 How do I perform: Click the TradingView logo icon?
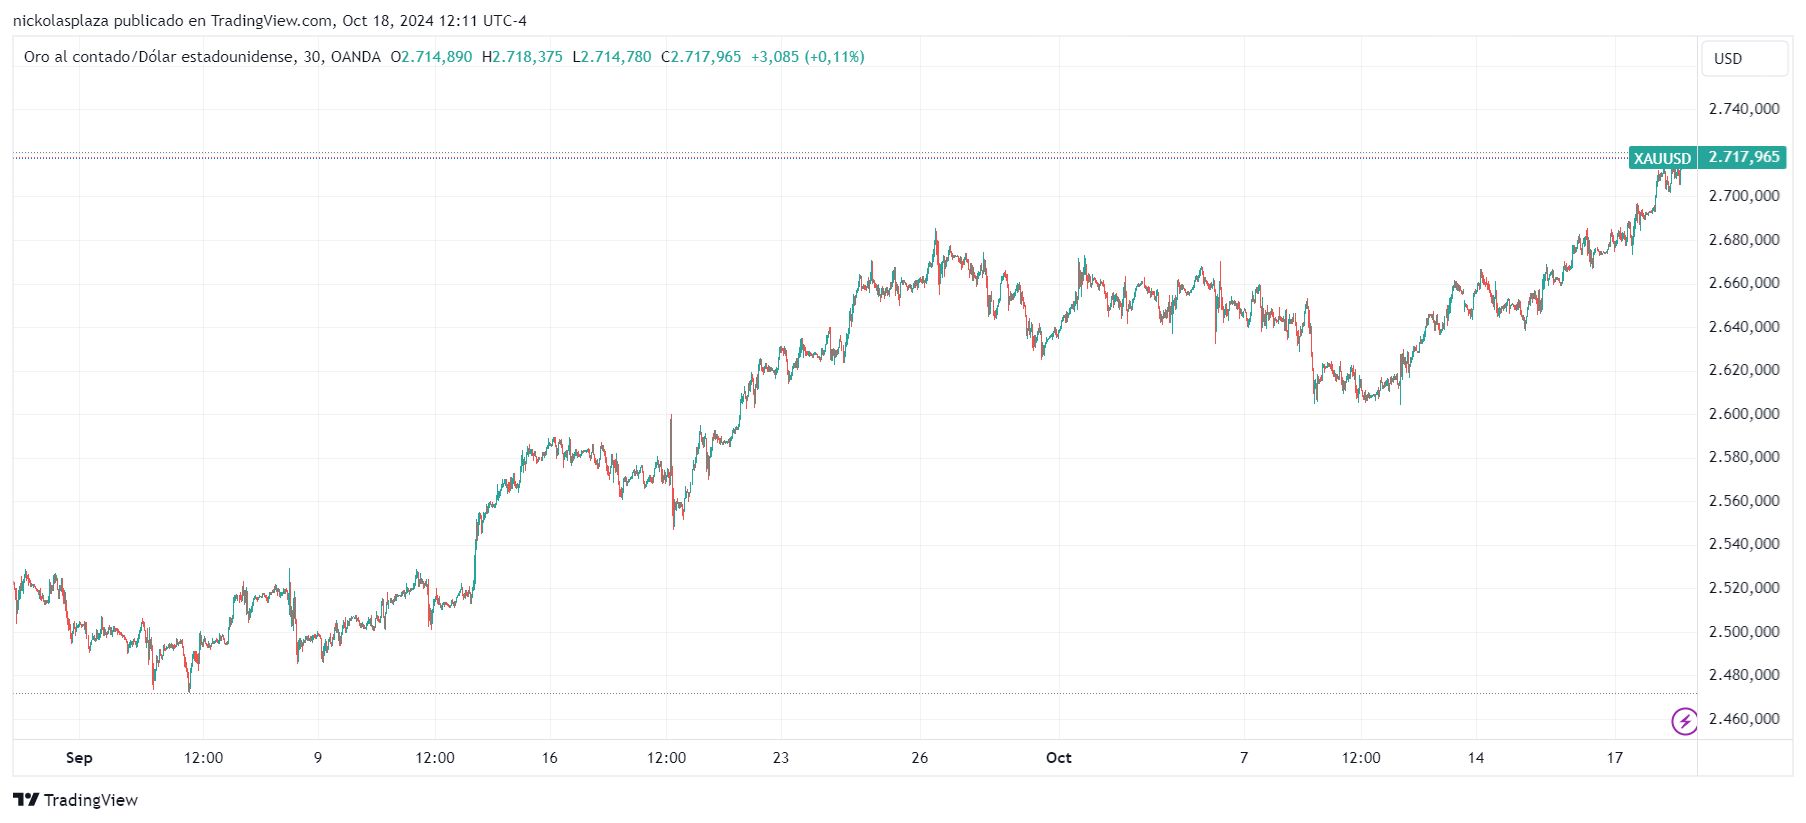click(26, 800)
